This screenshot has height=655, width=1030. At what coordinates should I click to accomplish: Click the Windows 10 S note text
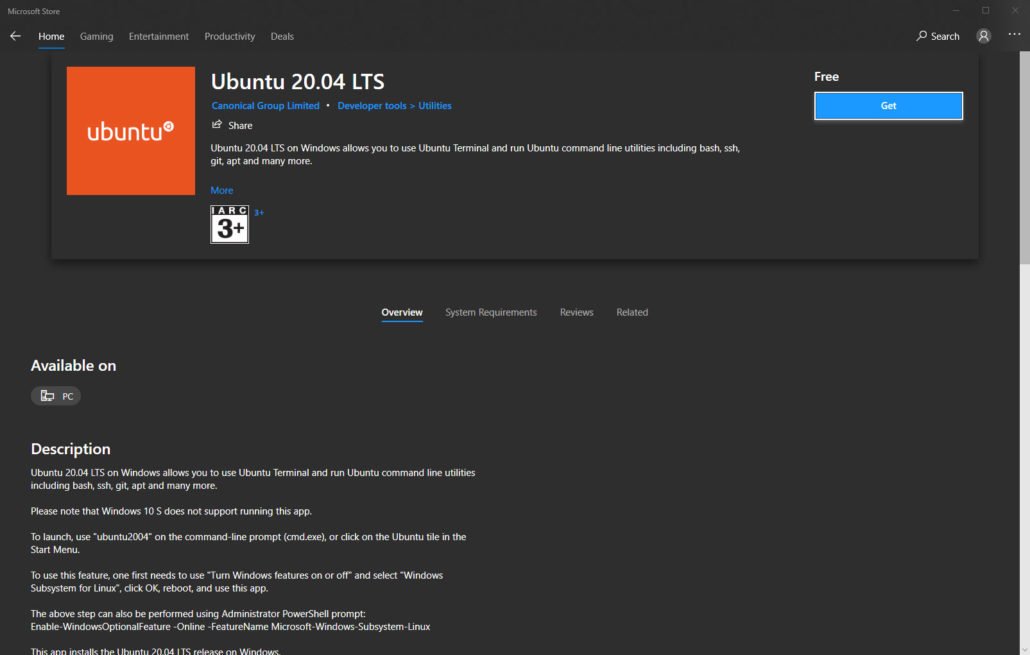171,511
